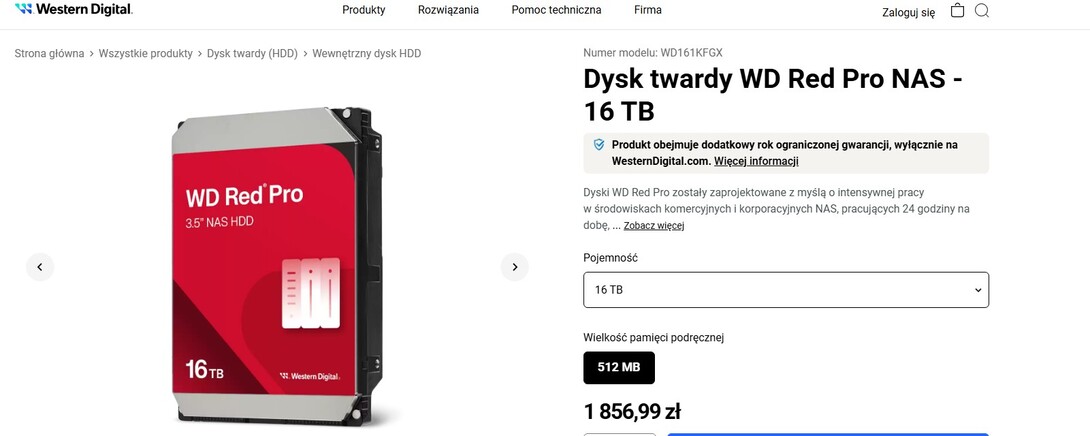
Task: Open the Rozwiązania menu
Action: click(x=448, y=10)
